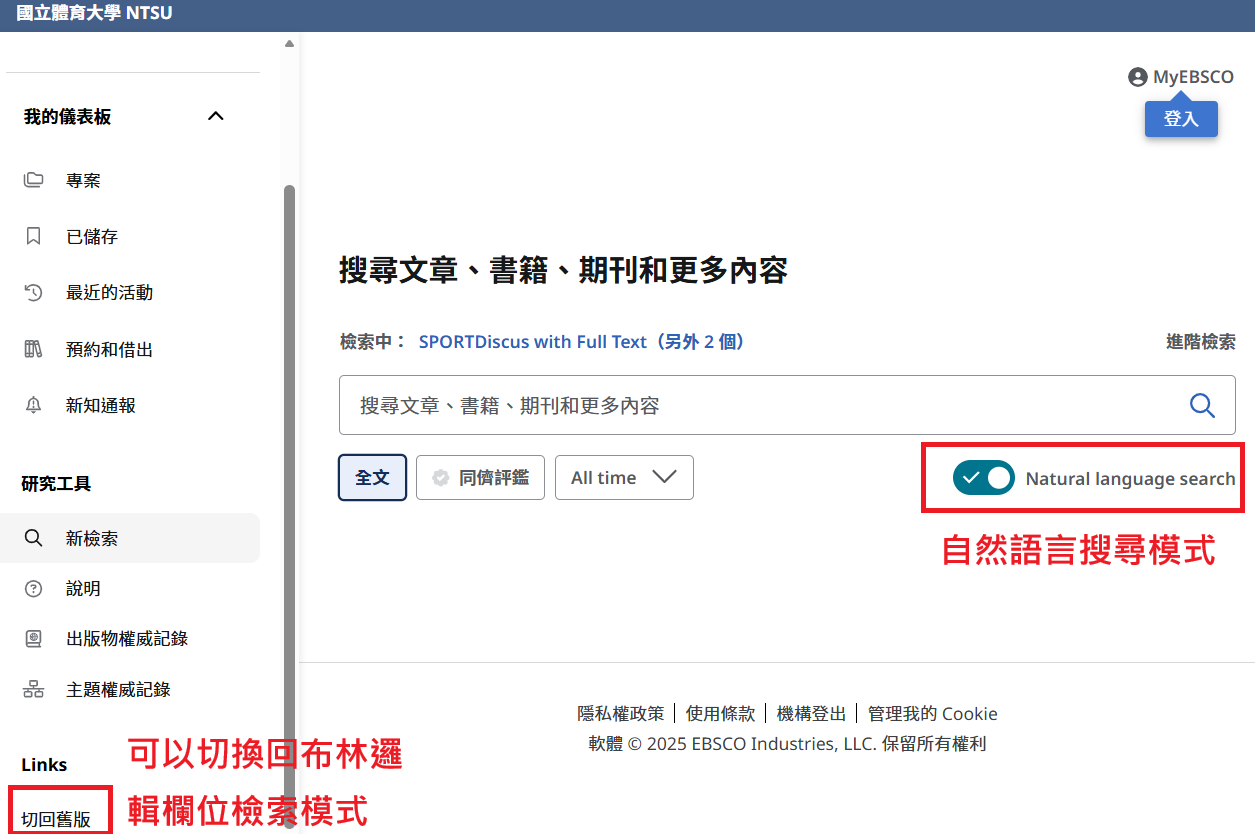Viewport: 1255px width, 834px height.
Task: Click the 登入 sign-in button
Action: coord(1181,118)
